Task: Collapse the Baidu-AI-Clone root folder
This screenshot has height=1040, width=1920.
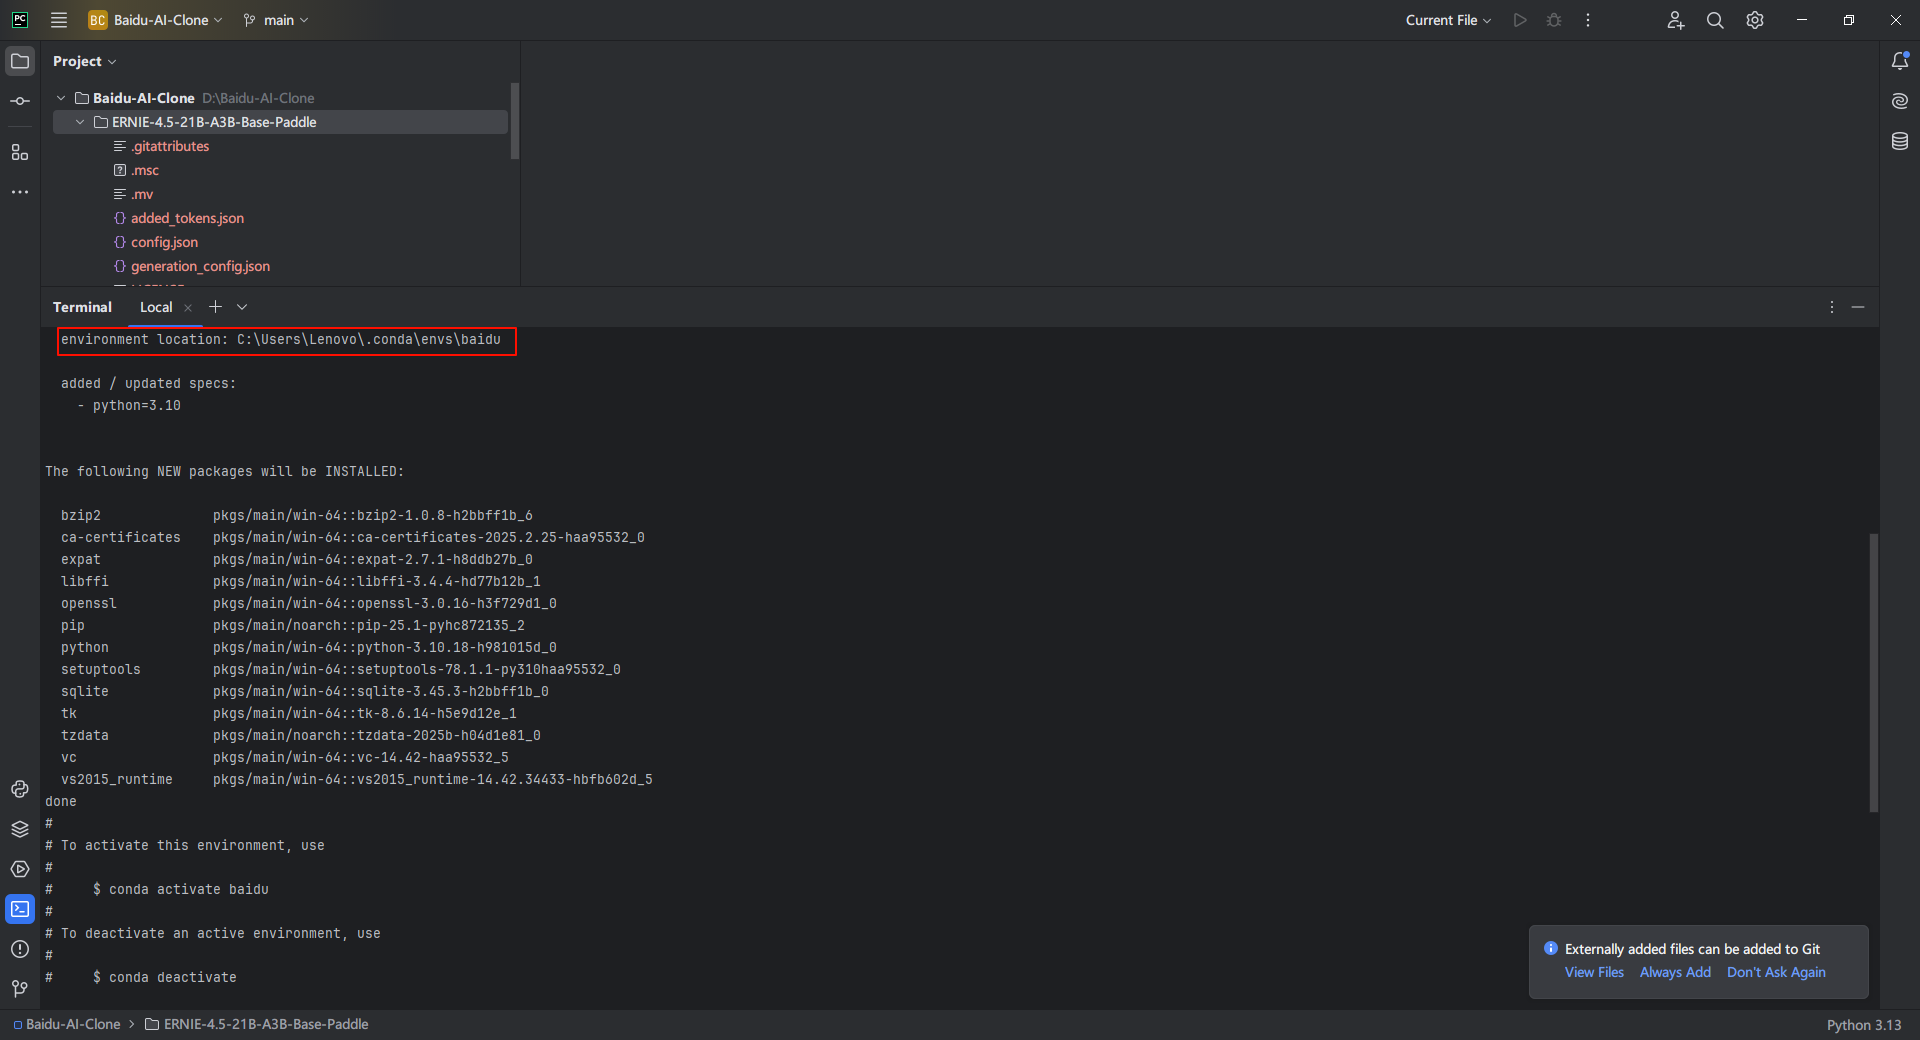Action: pos(61,98)
